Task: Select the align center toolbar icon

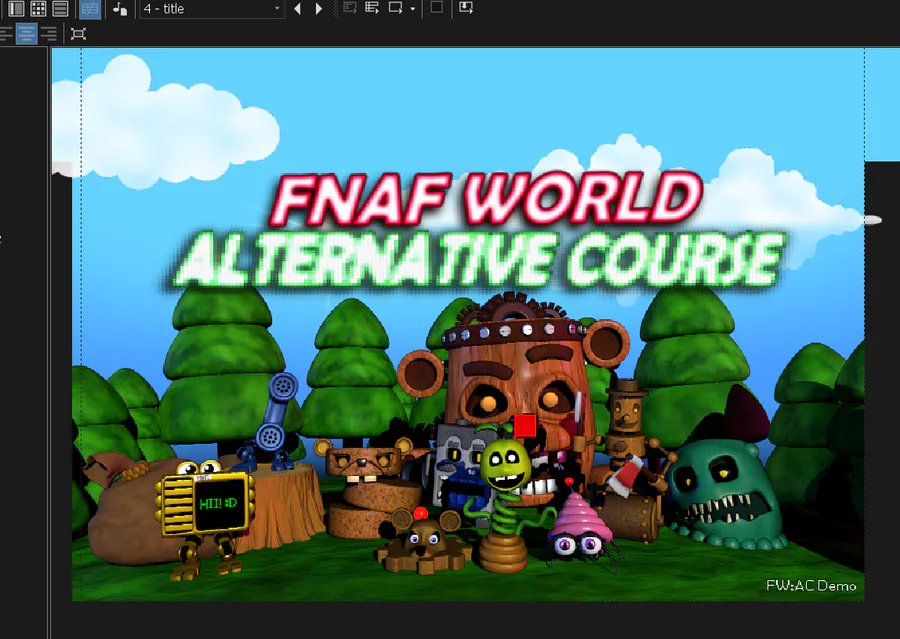Action: 26,33
